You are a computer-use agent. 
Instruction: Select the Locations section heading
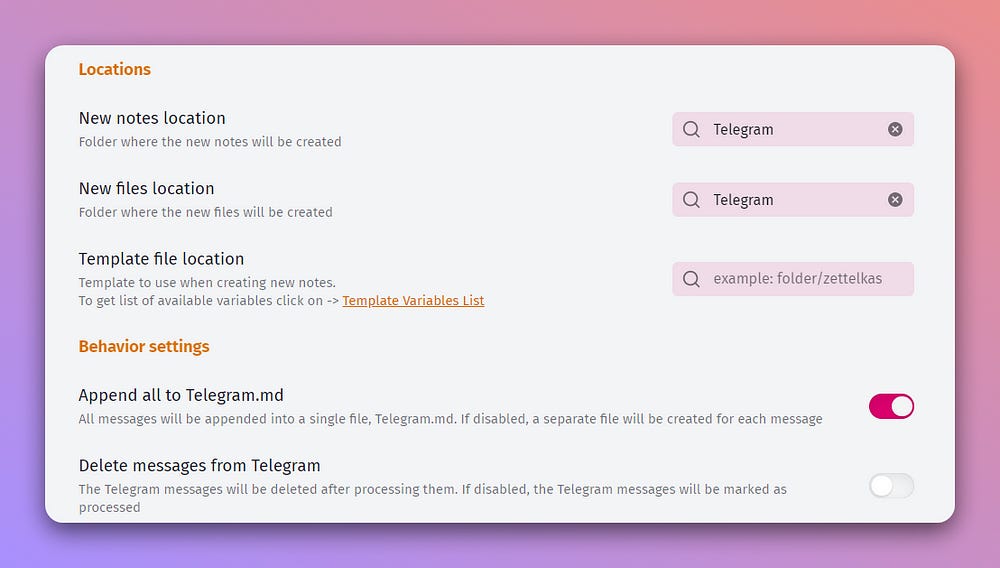pos(115,69)
